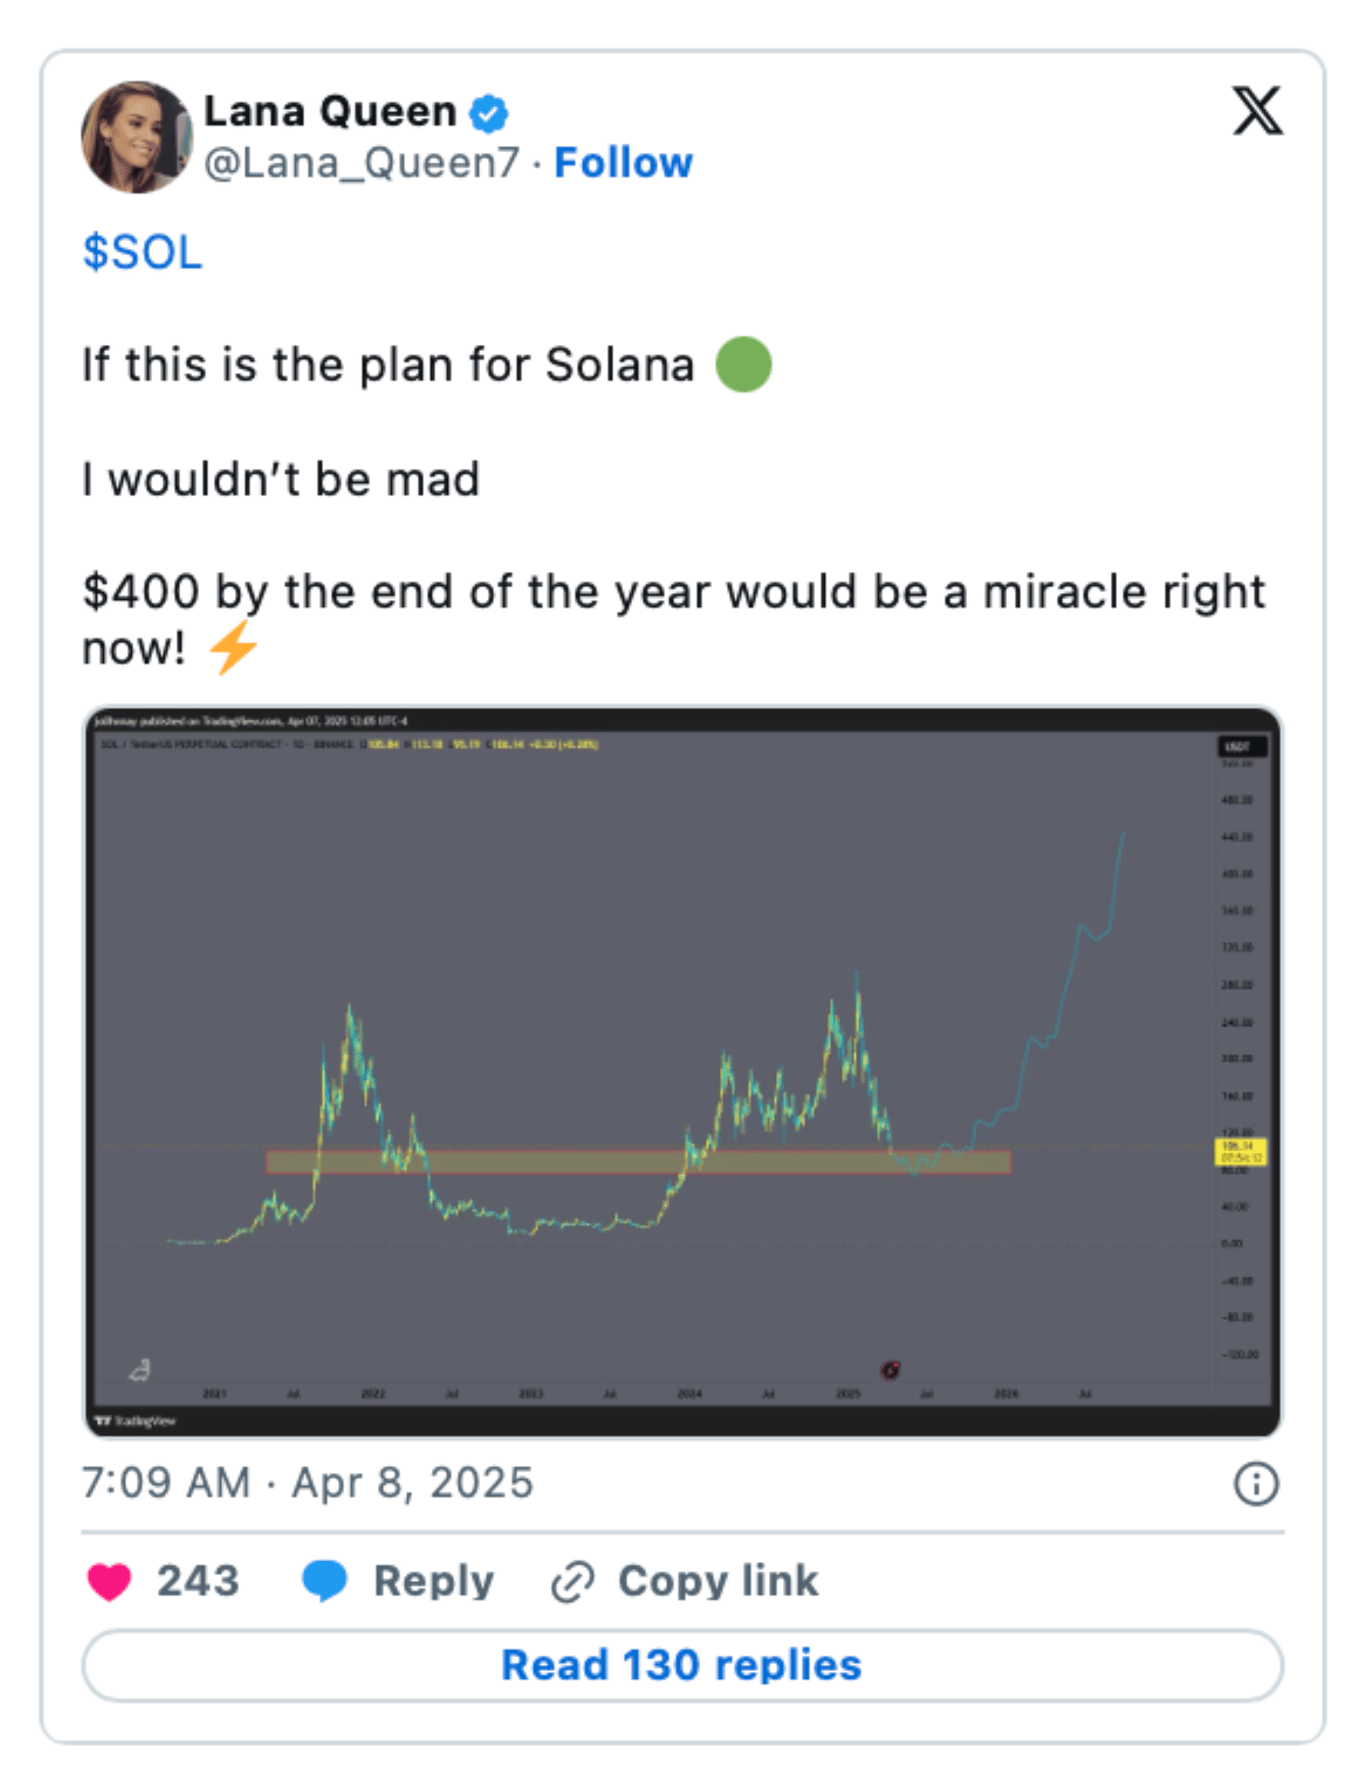
Task: Open the tweet info icon
Action: click(1256, 1483)
